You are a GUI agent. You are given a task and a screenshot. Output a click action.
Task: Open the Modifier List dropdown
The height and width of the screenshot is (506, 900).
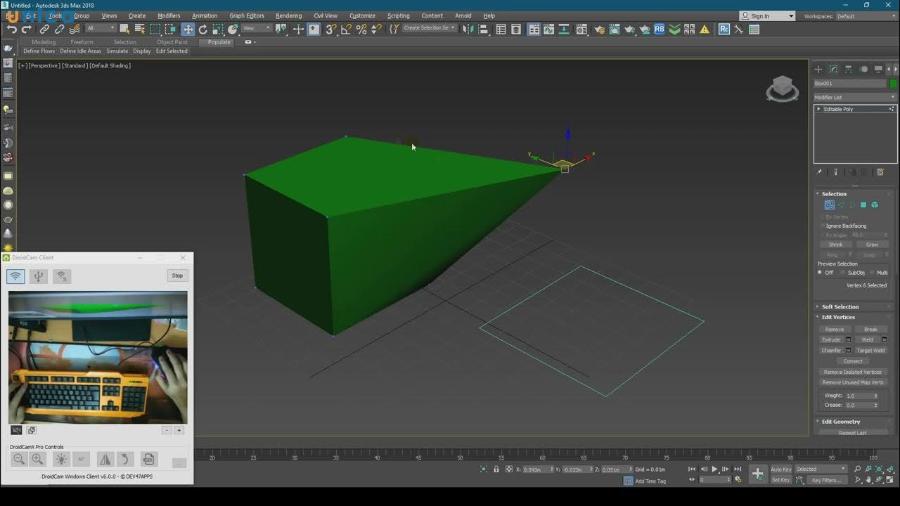click(x=854, y=97)
